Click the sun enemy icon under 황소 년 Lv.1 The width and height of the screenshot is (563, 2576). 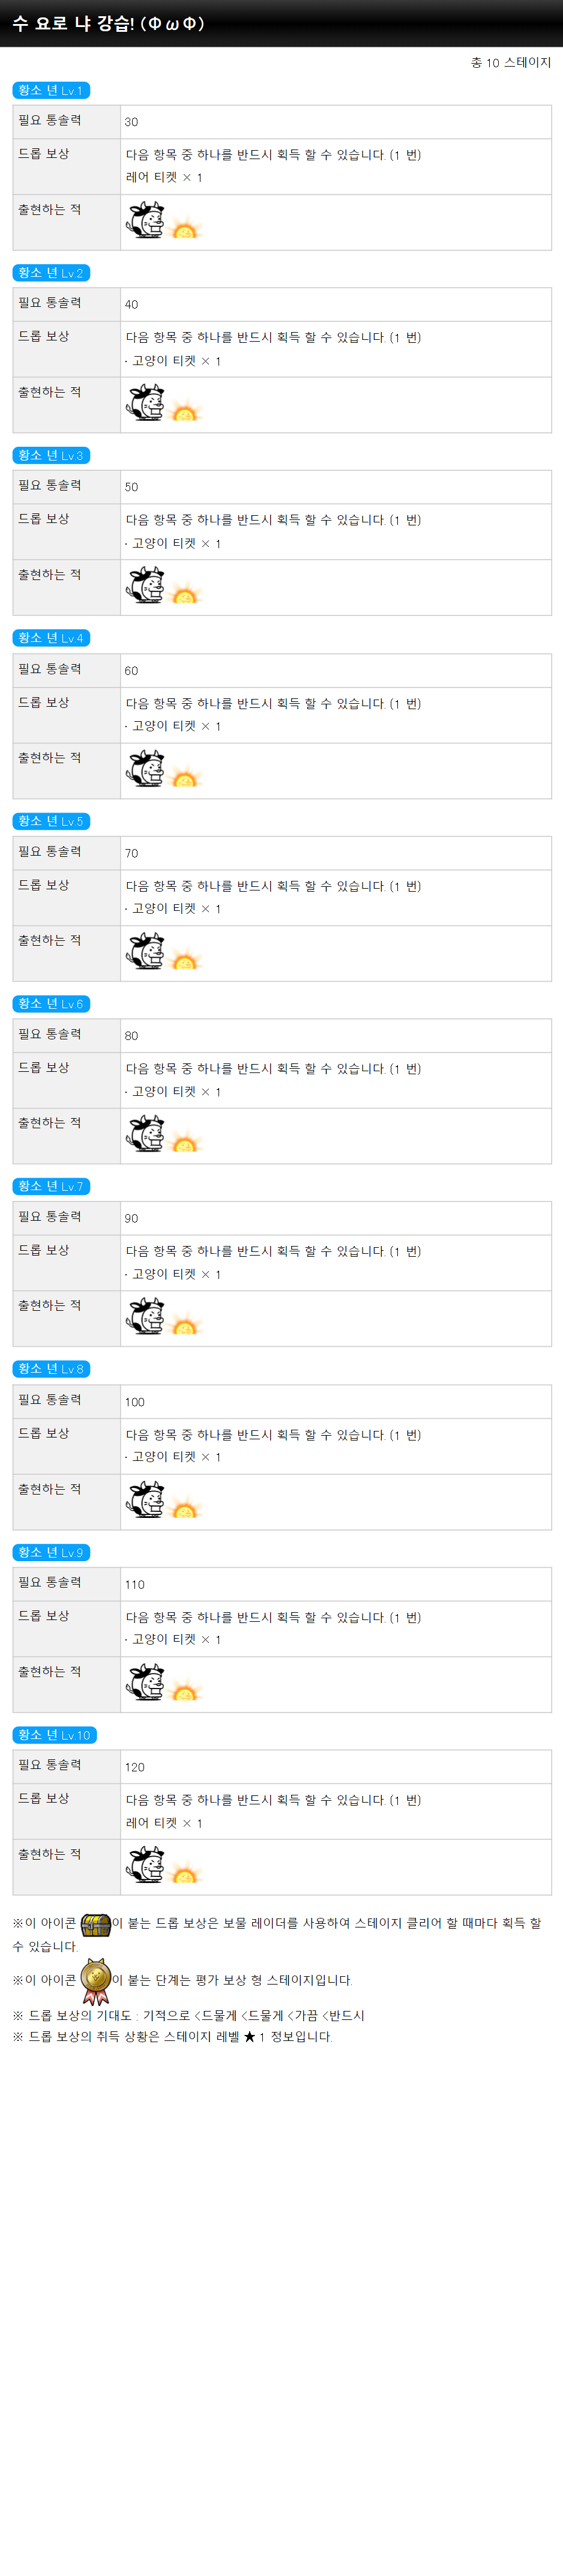(x=185, y=229)
